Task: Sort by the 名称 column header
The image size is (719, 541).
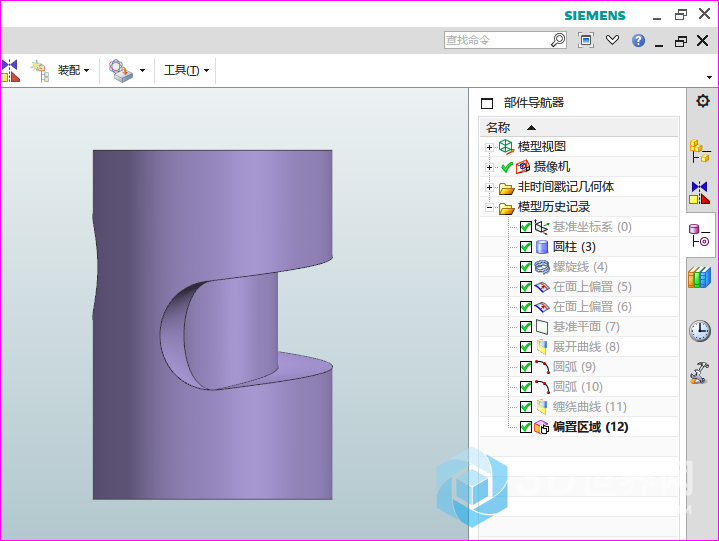Action: click(579, 127)
